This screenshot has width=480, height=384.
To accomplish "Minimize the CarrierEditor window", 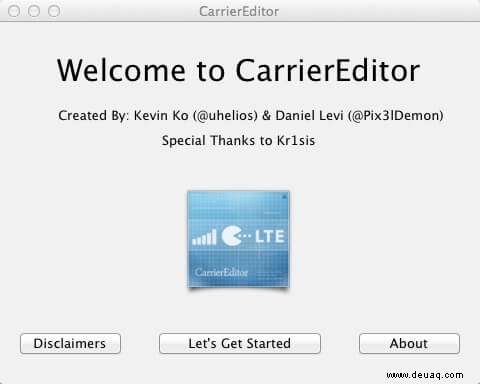I will pyautogui.click(x=34, y=11).
